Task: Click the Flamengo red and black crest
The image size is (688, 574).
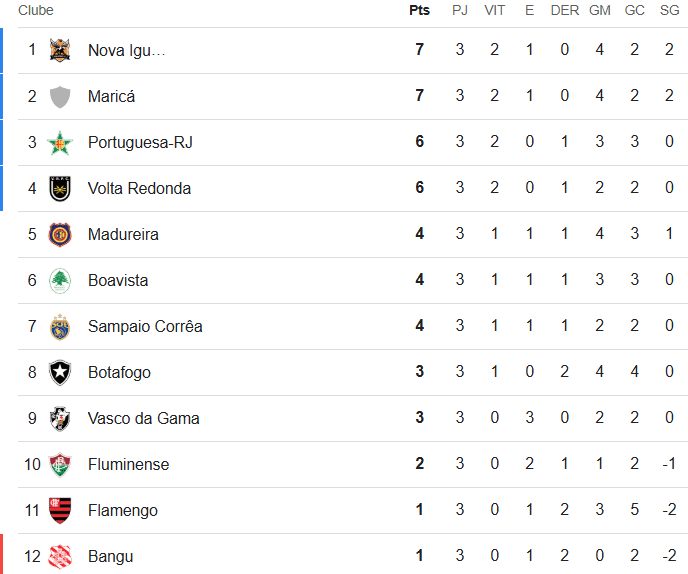Action: (60, 510)
